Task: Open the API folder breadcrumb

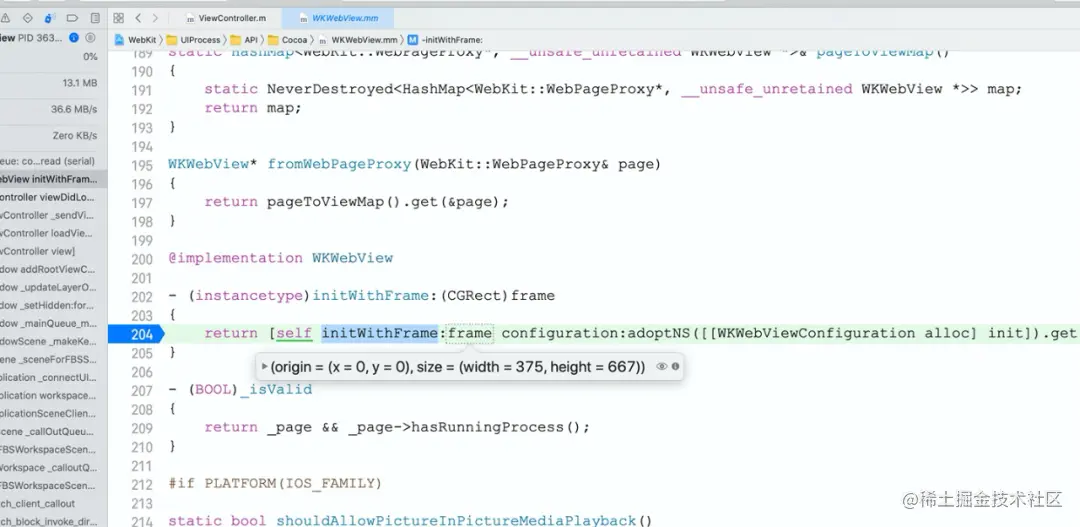Action: coord(244,40)
